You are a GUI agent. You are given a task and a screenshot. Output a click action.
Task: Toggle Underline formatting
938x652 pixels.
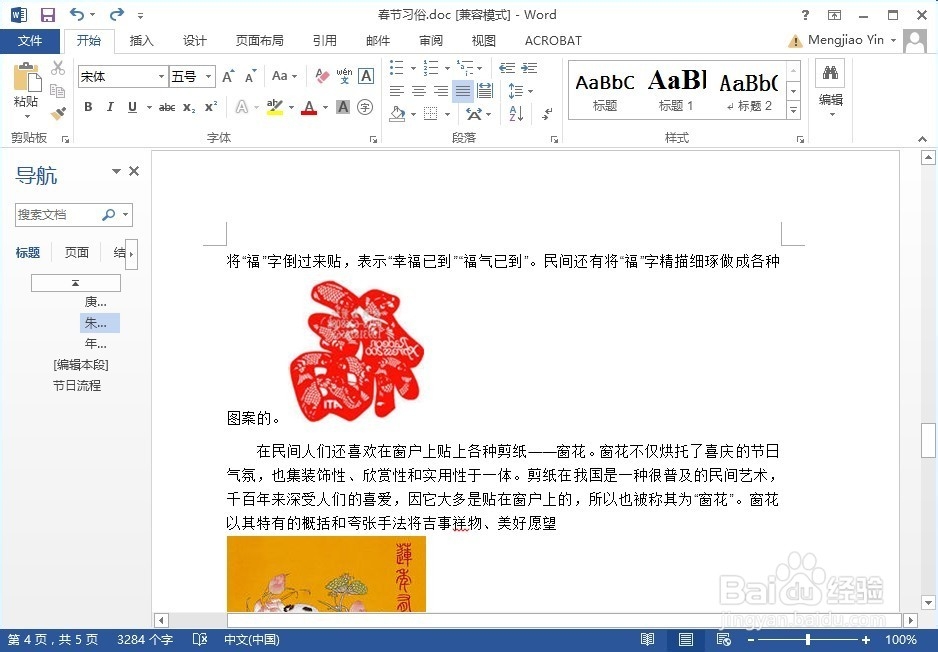click(132, 107)
